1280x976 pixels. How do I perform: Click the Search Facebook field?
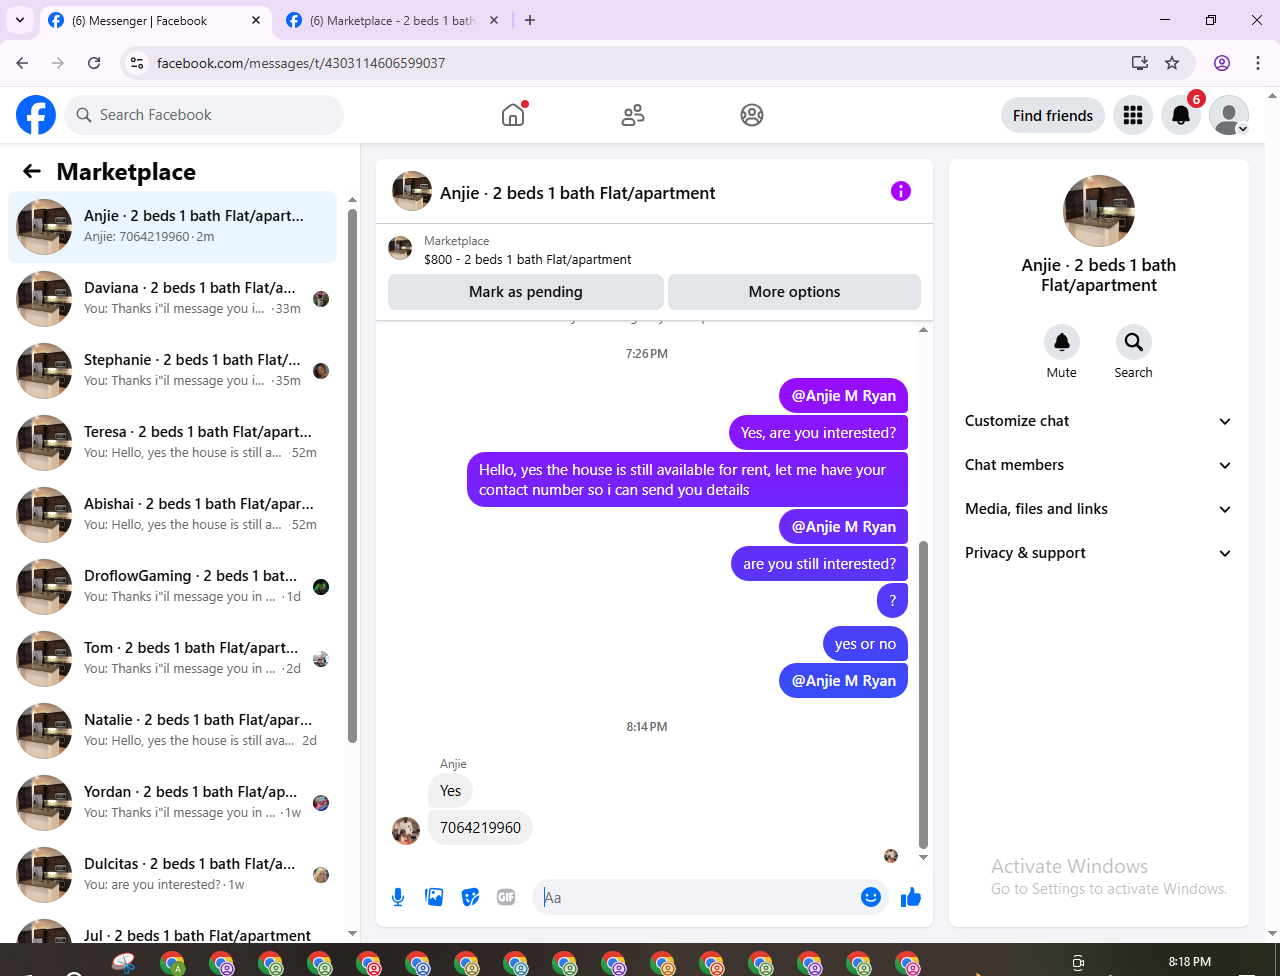(204, 115)
